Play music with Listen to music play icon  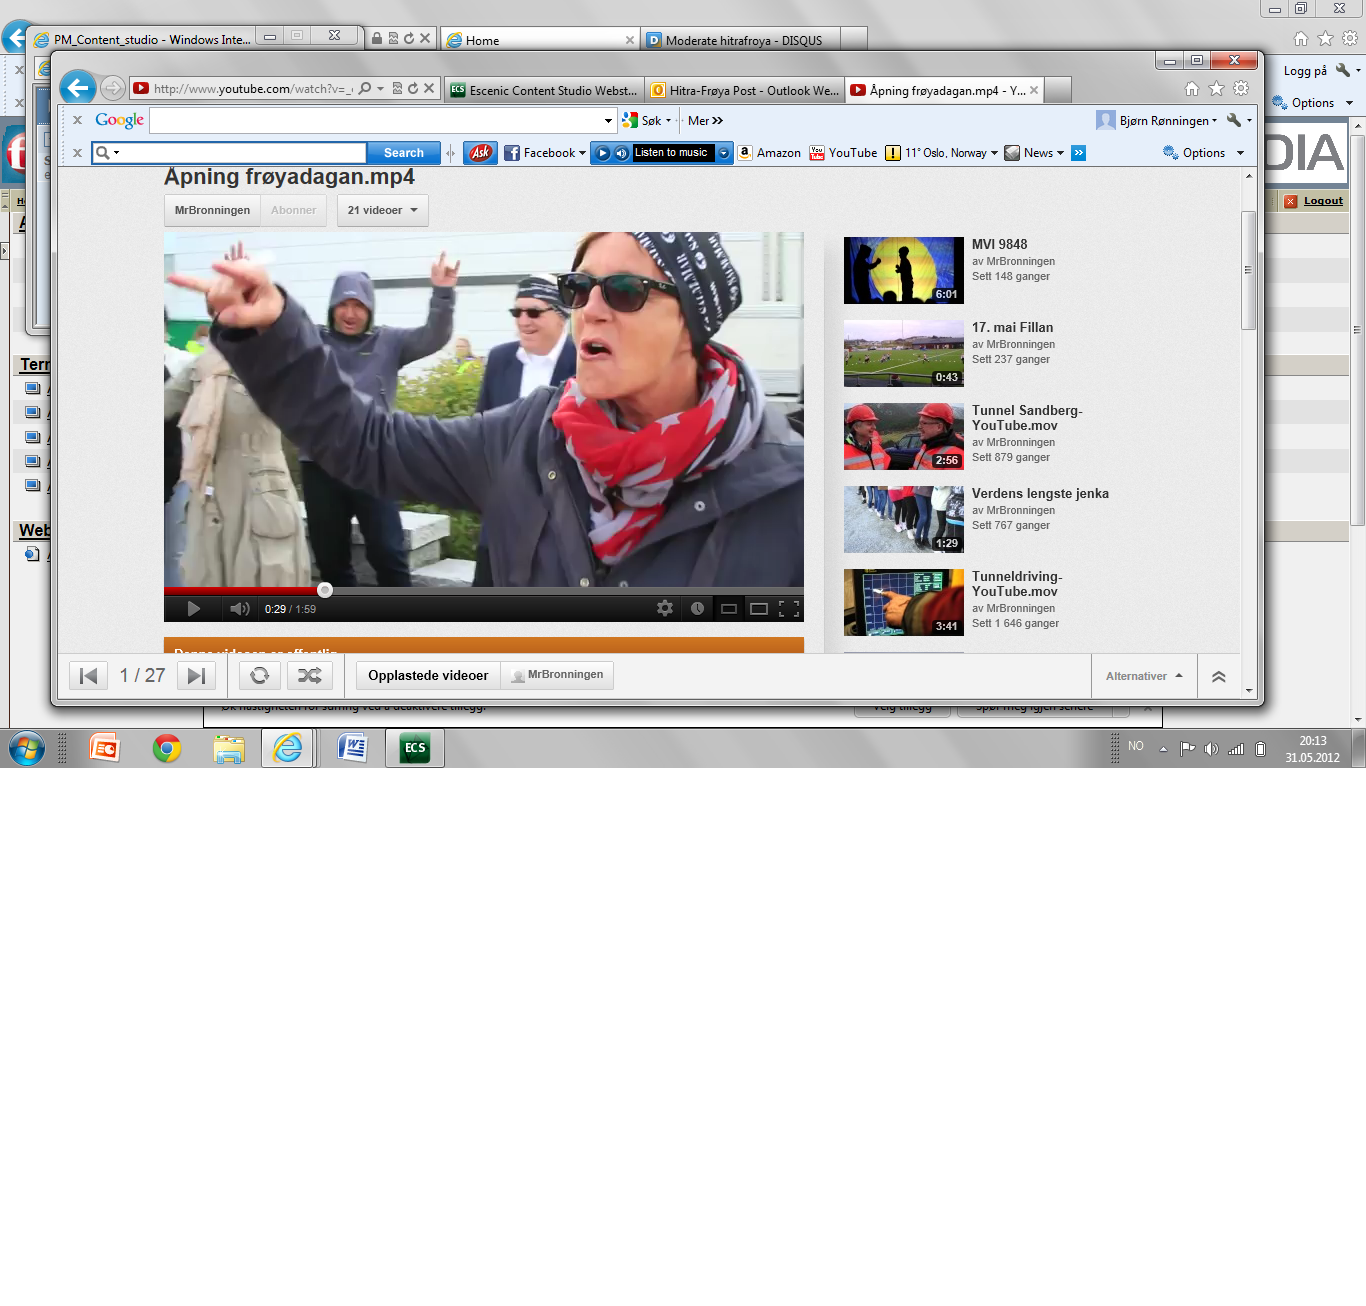click(x=603, y=153)
